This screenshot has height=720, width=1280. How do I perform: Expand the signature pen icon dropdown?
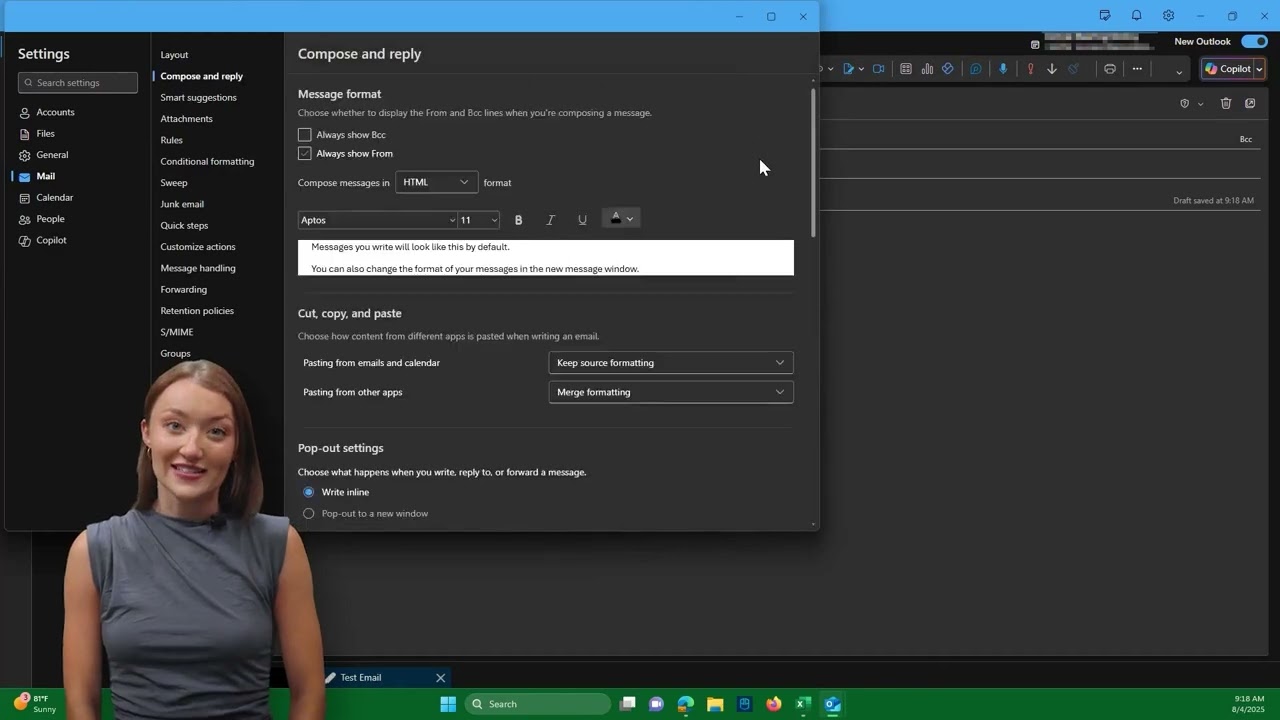860,69
